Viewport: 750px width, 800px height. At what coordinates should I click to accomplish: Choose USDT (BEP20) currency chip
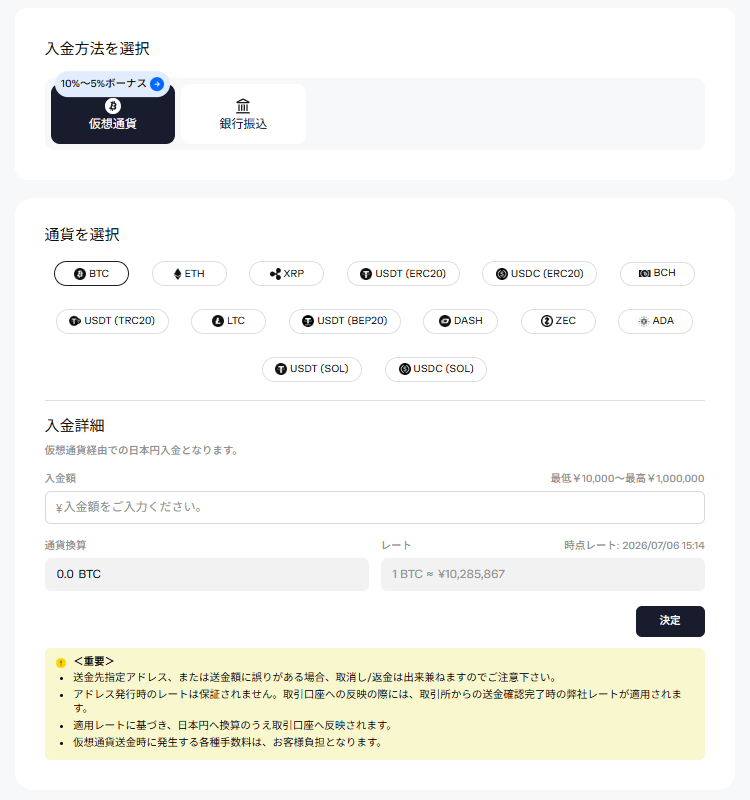tap(345, 321)
